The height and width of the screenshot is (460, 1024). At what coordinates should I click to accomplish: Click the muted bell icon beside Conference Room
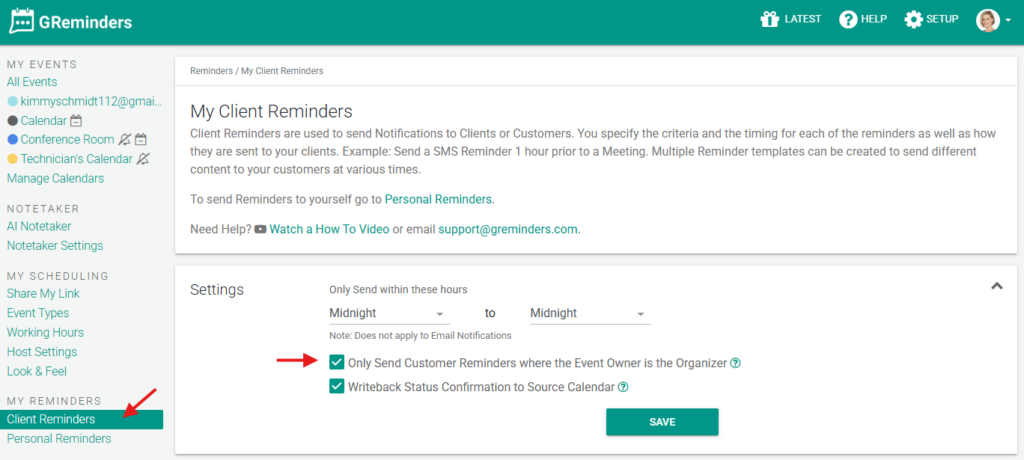coord(124,140)
